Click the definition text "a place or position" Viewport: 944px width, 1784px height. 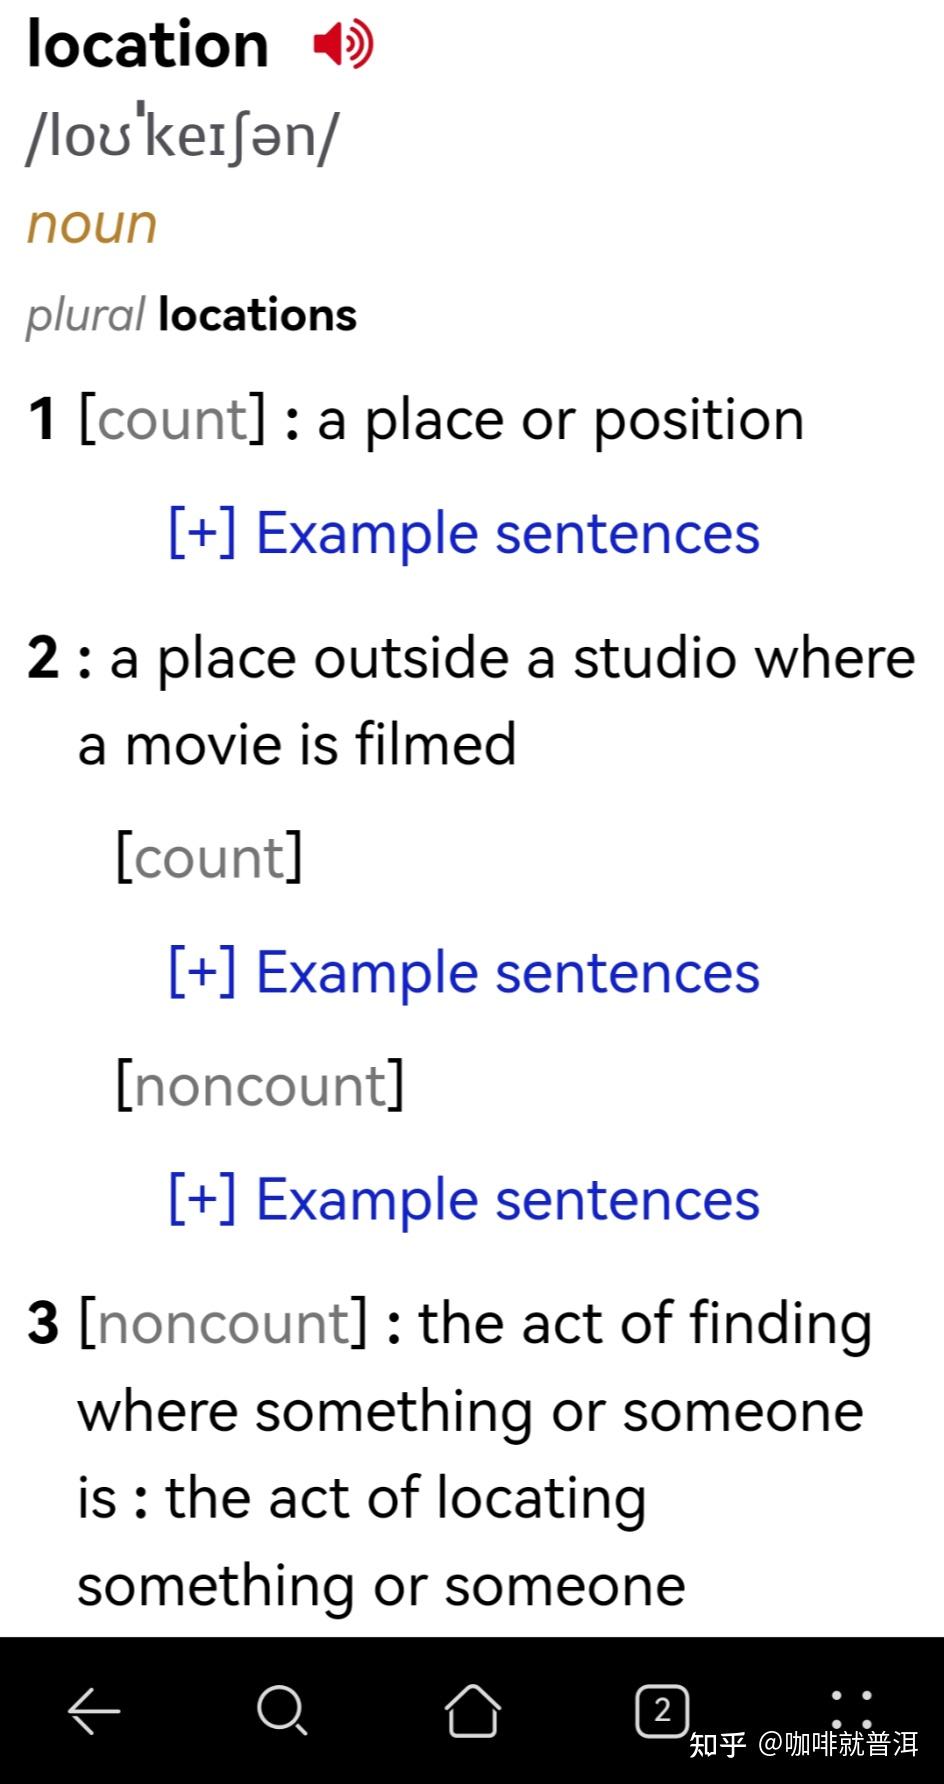[560, 420]
